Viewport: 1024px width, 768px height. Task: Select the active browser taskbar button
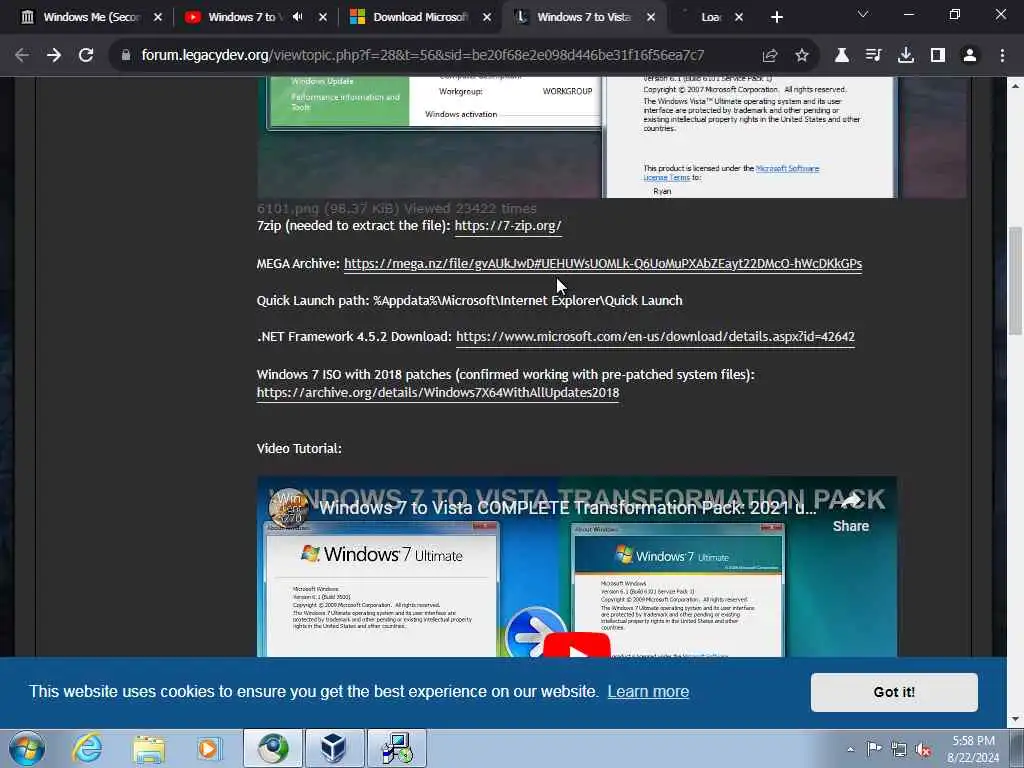tap(272, 748)
